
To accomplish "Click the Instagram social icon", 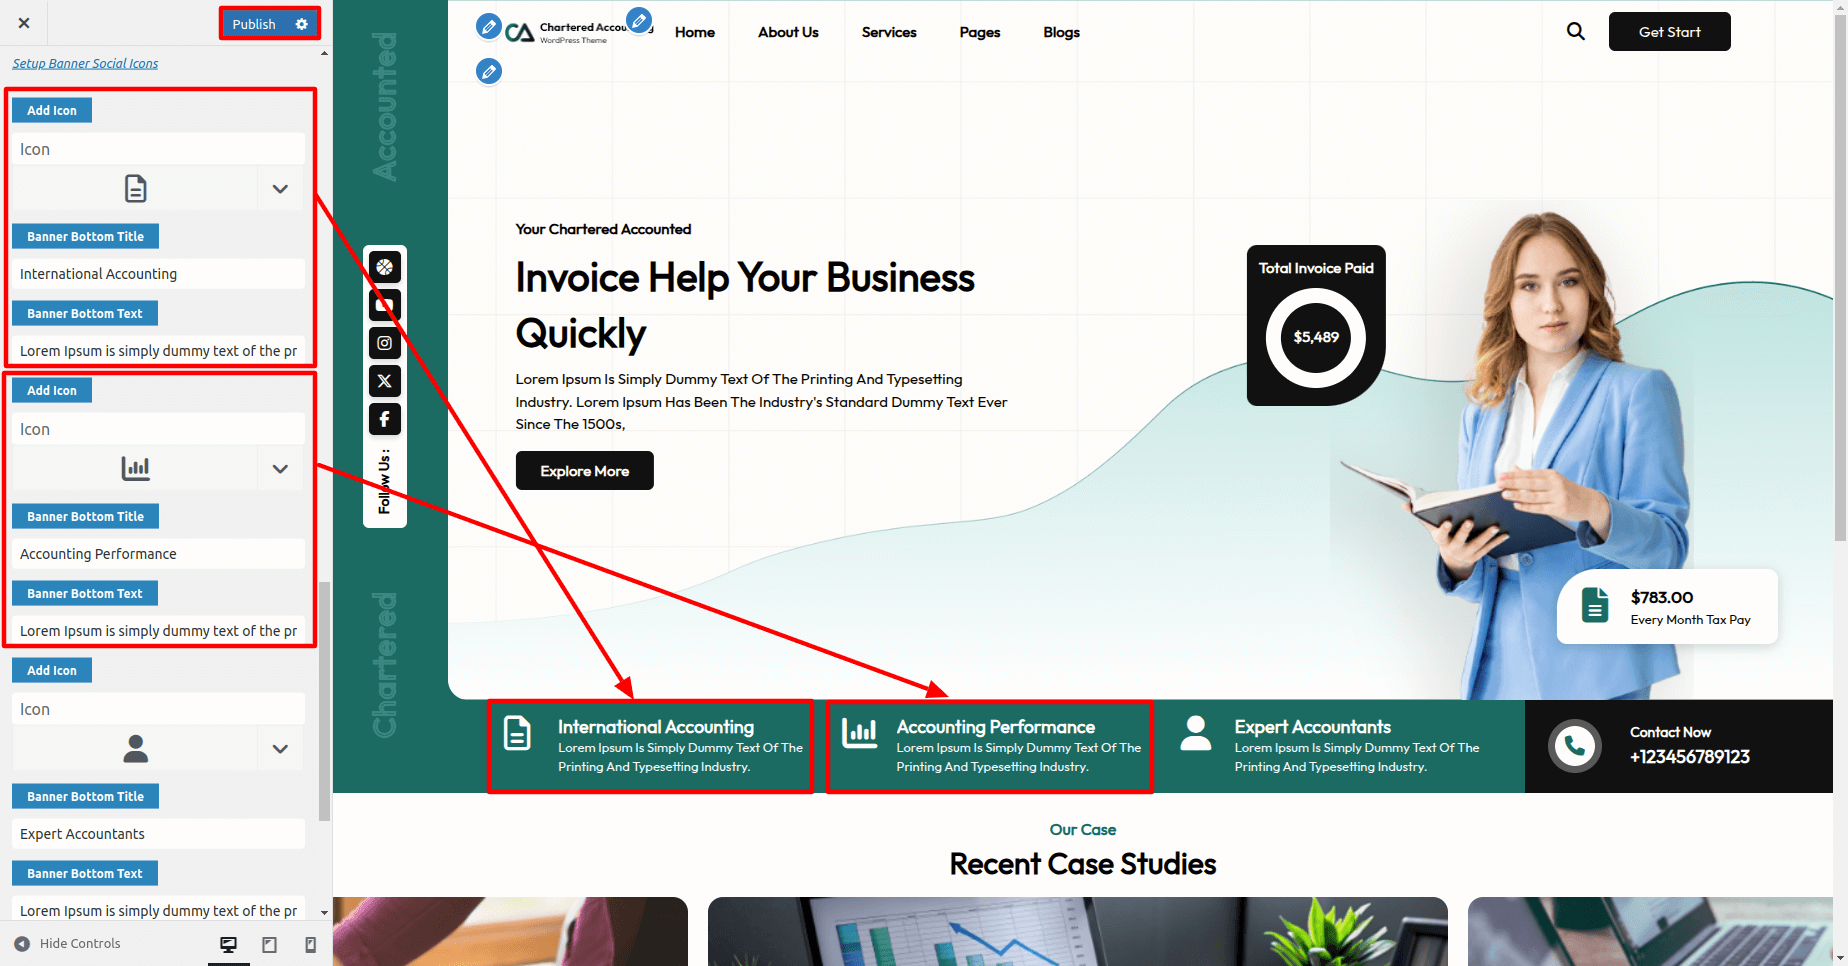I will coord(384,343).
